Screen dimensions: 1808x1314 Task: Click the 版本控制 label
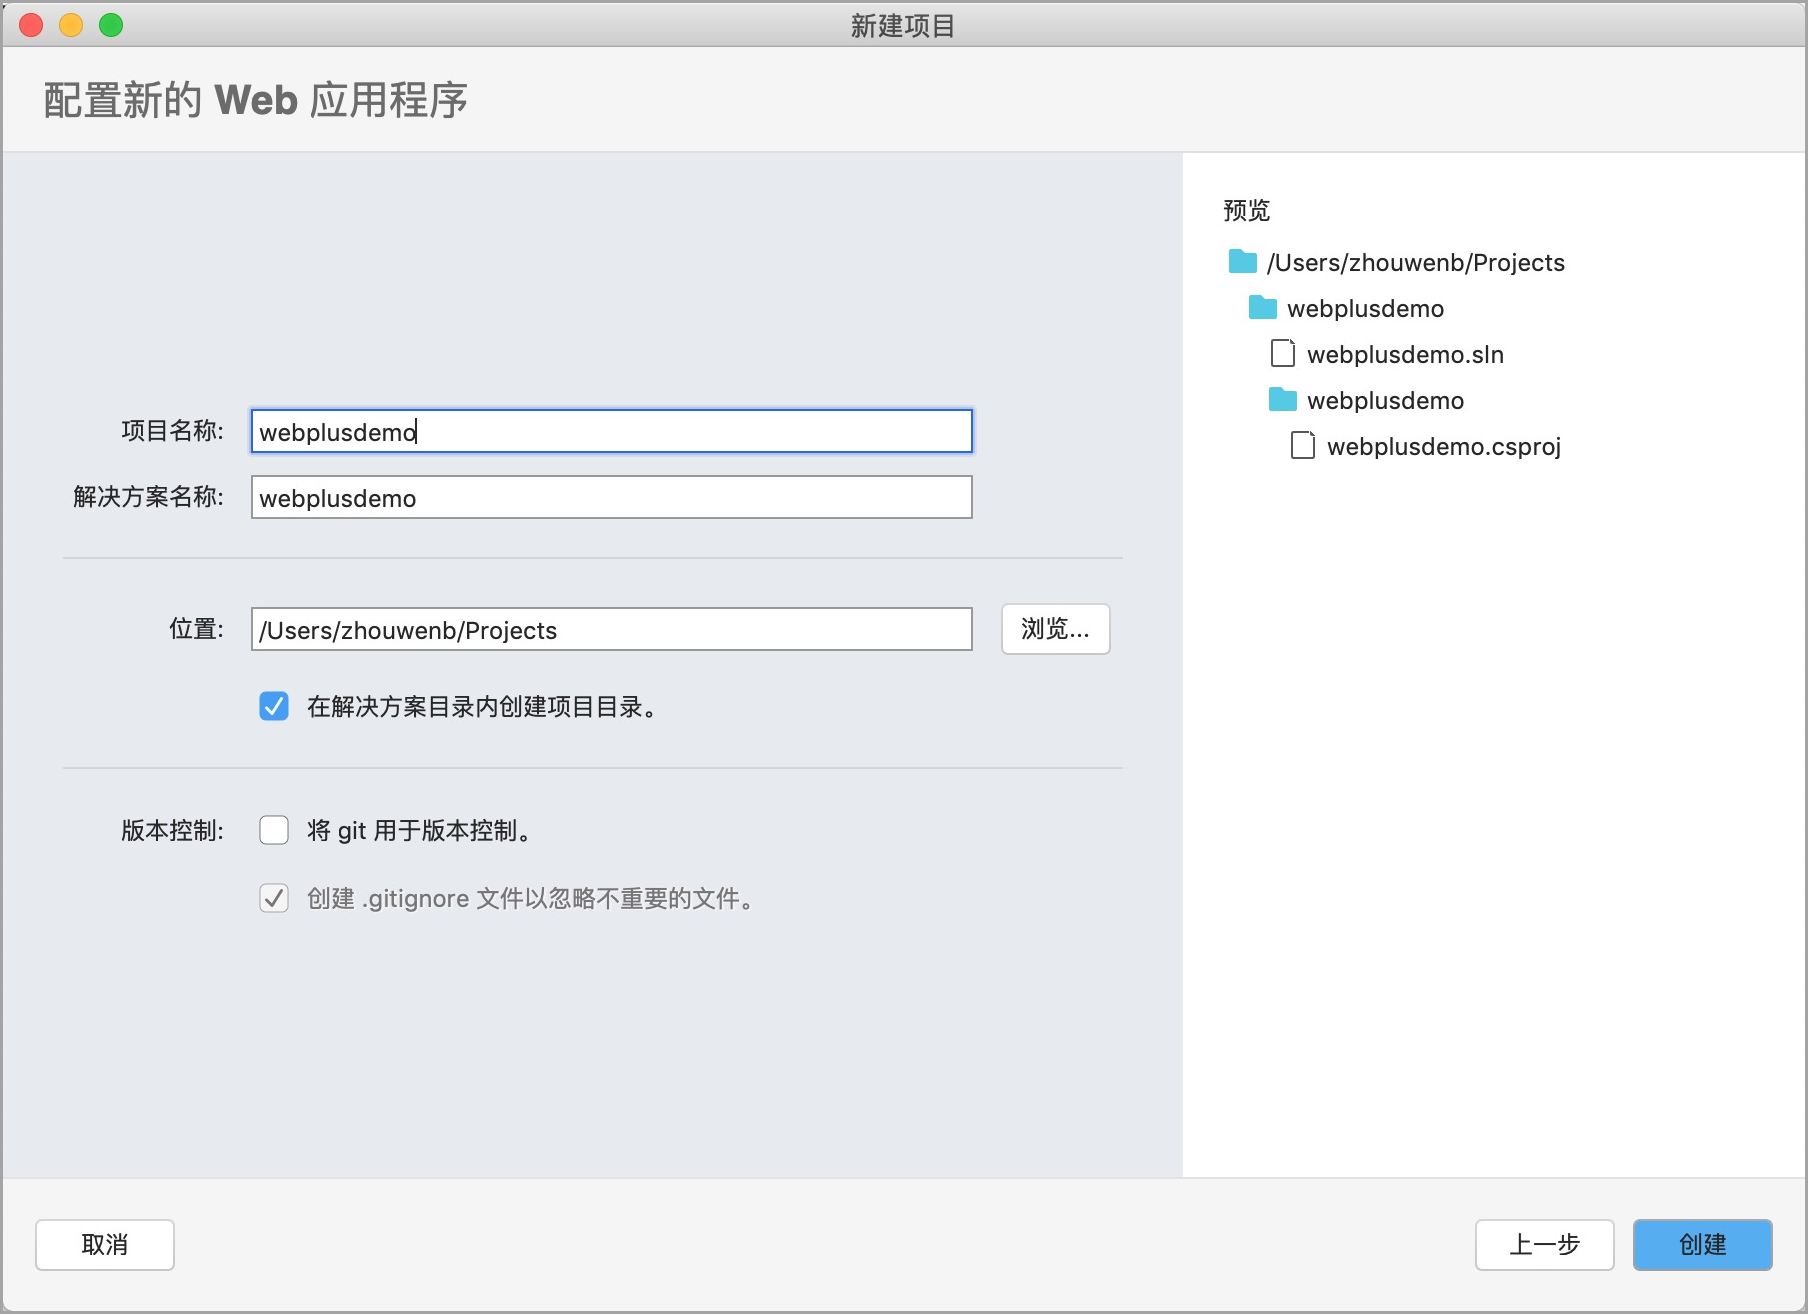tap(172, 830)
